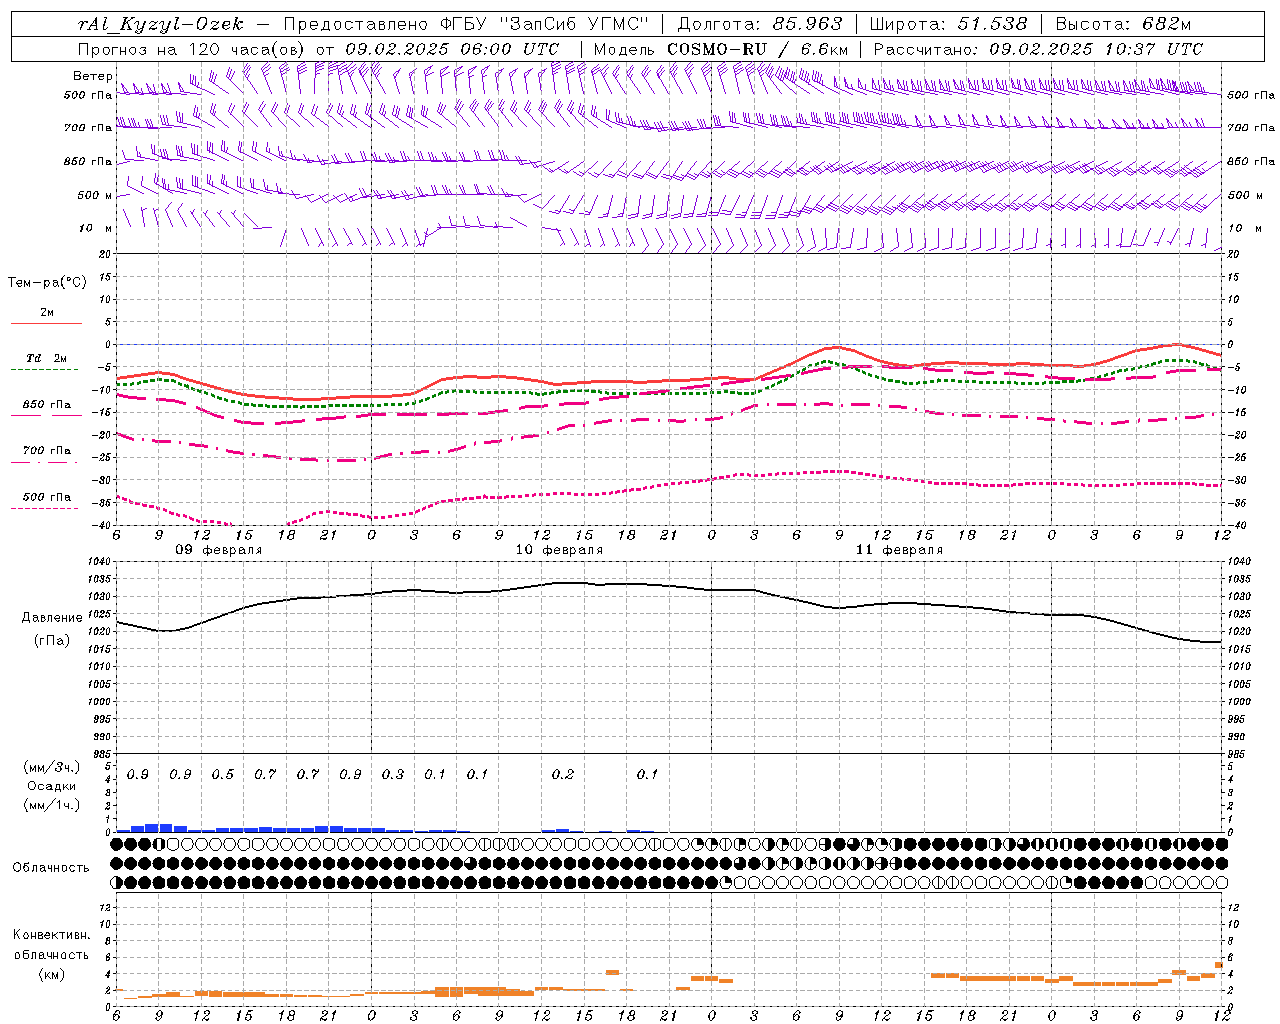Click the 'Рассчитано: 09.02.2025 10:37 UTC' timestamp
Image resolution: width=1280 pixels, height=1024 pixels.
(x=1038, y=49)
